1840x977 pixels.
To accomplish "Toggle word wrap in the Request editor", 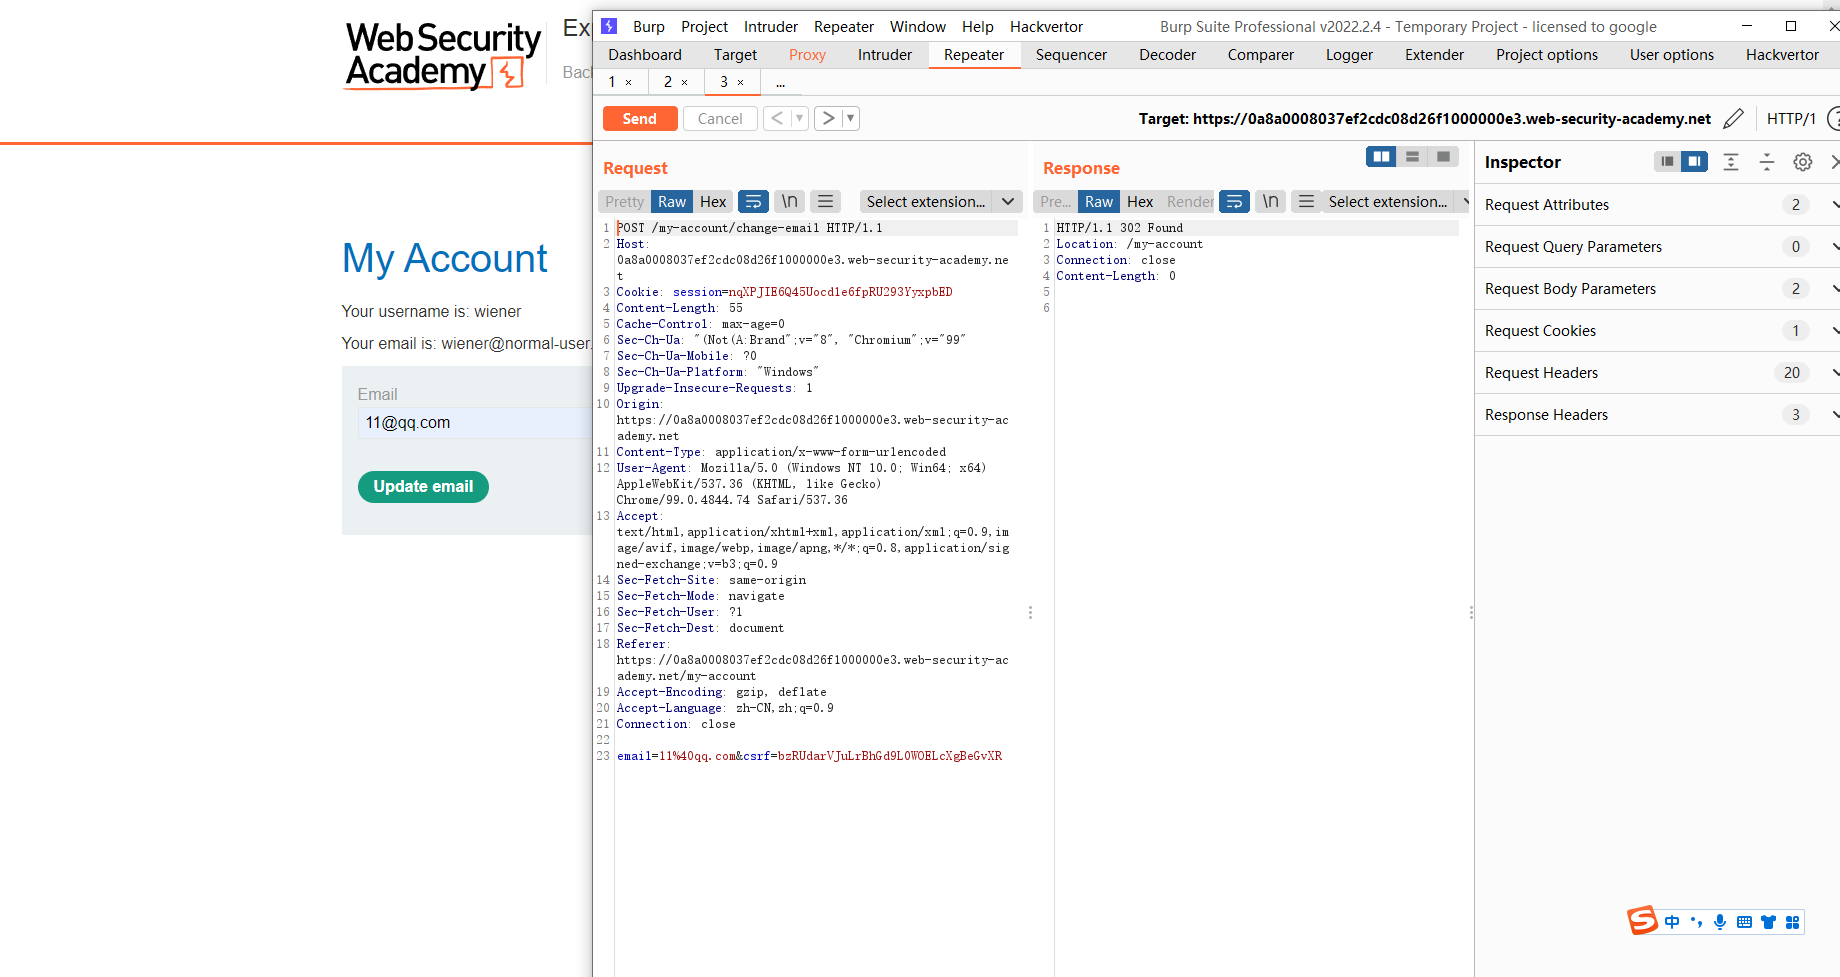I will point(753,202).
